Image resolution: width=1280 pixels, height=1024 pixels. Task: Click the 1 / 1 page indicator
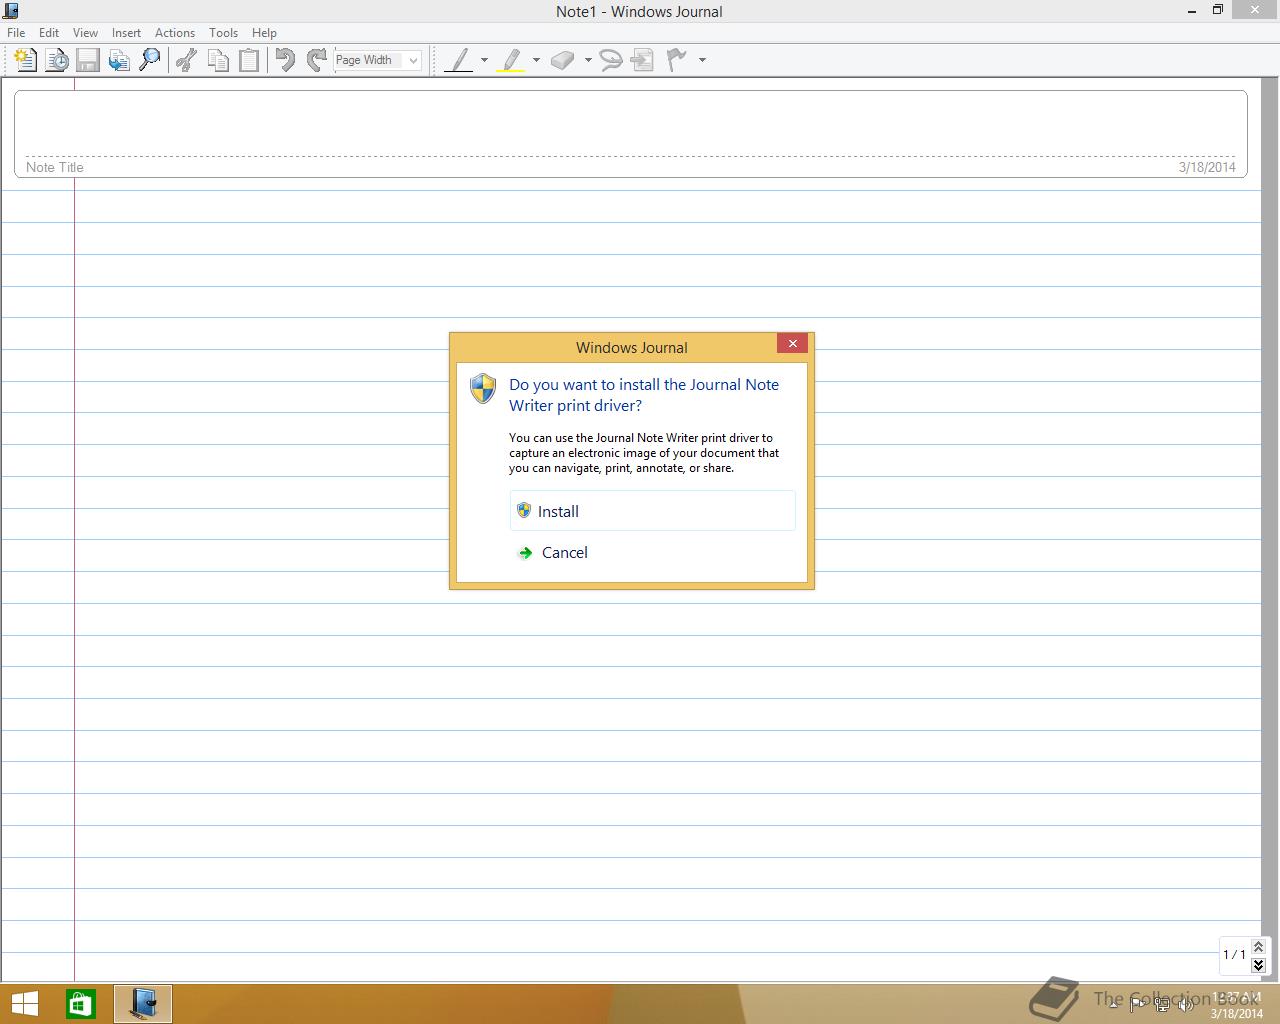(1234, 955)
